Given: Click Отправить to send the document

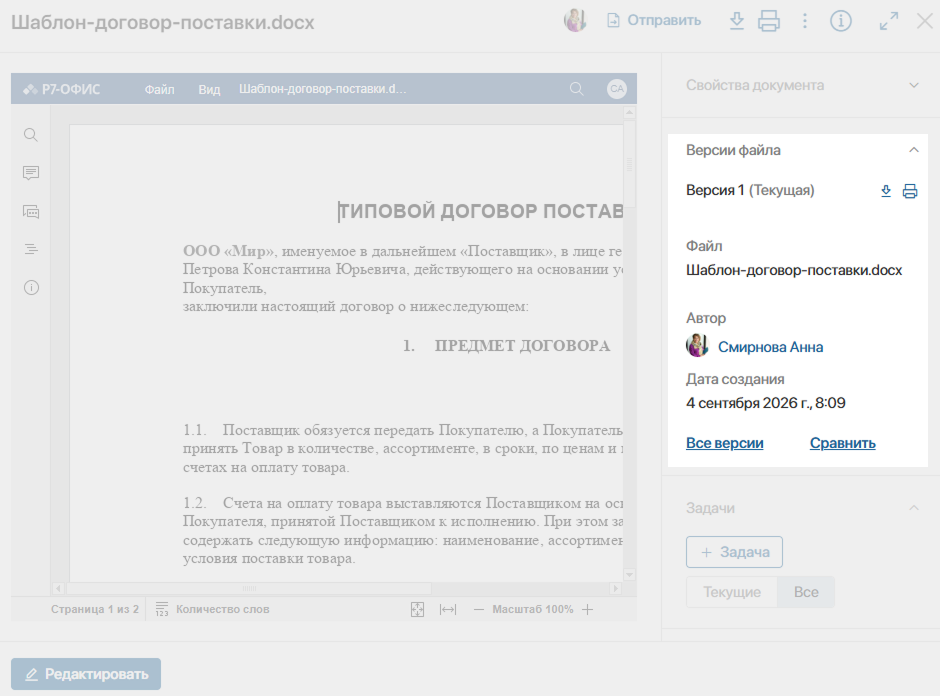Looking at the screenshot, I should (x=654, y=20).
